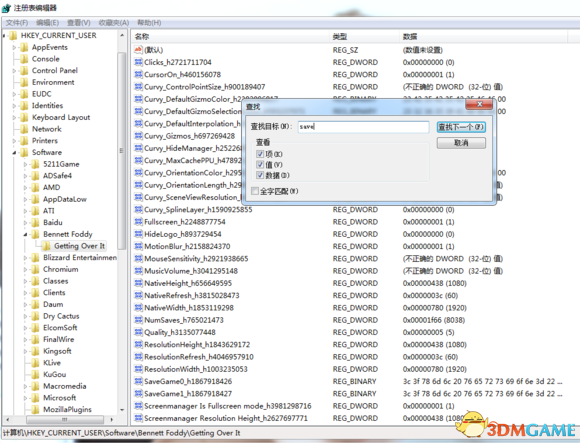Click the default string value icon
Screen dimensions: 580x443
point(138,50)
